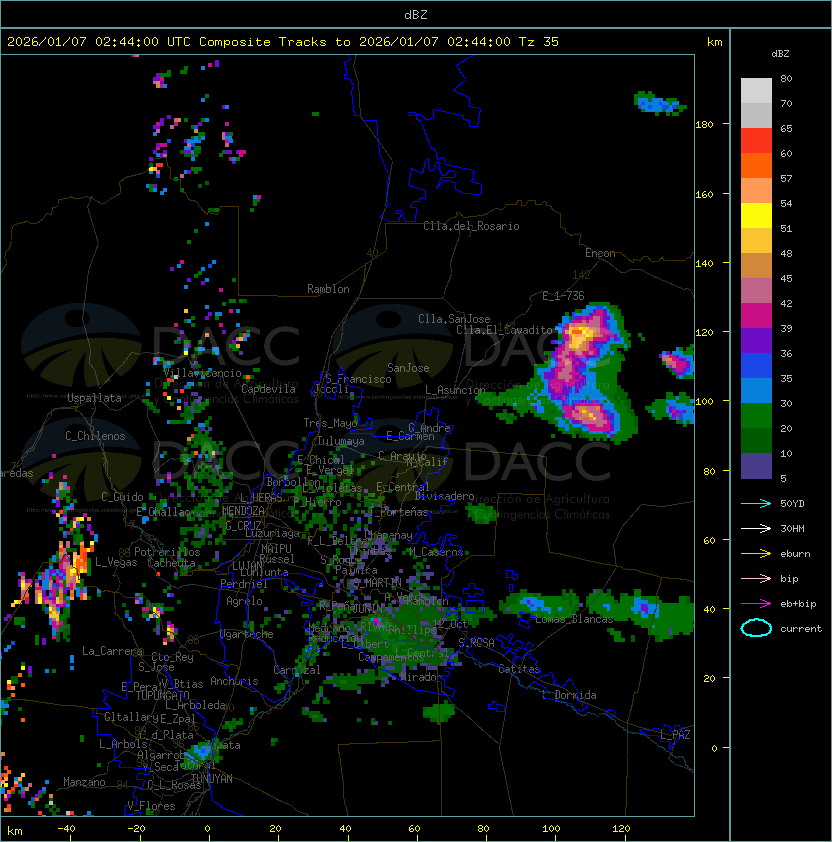Click the L_Asuncion label
Viewport: 832px width, 842px height.
455,390
